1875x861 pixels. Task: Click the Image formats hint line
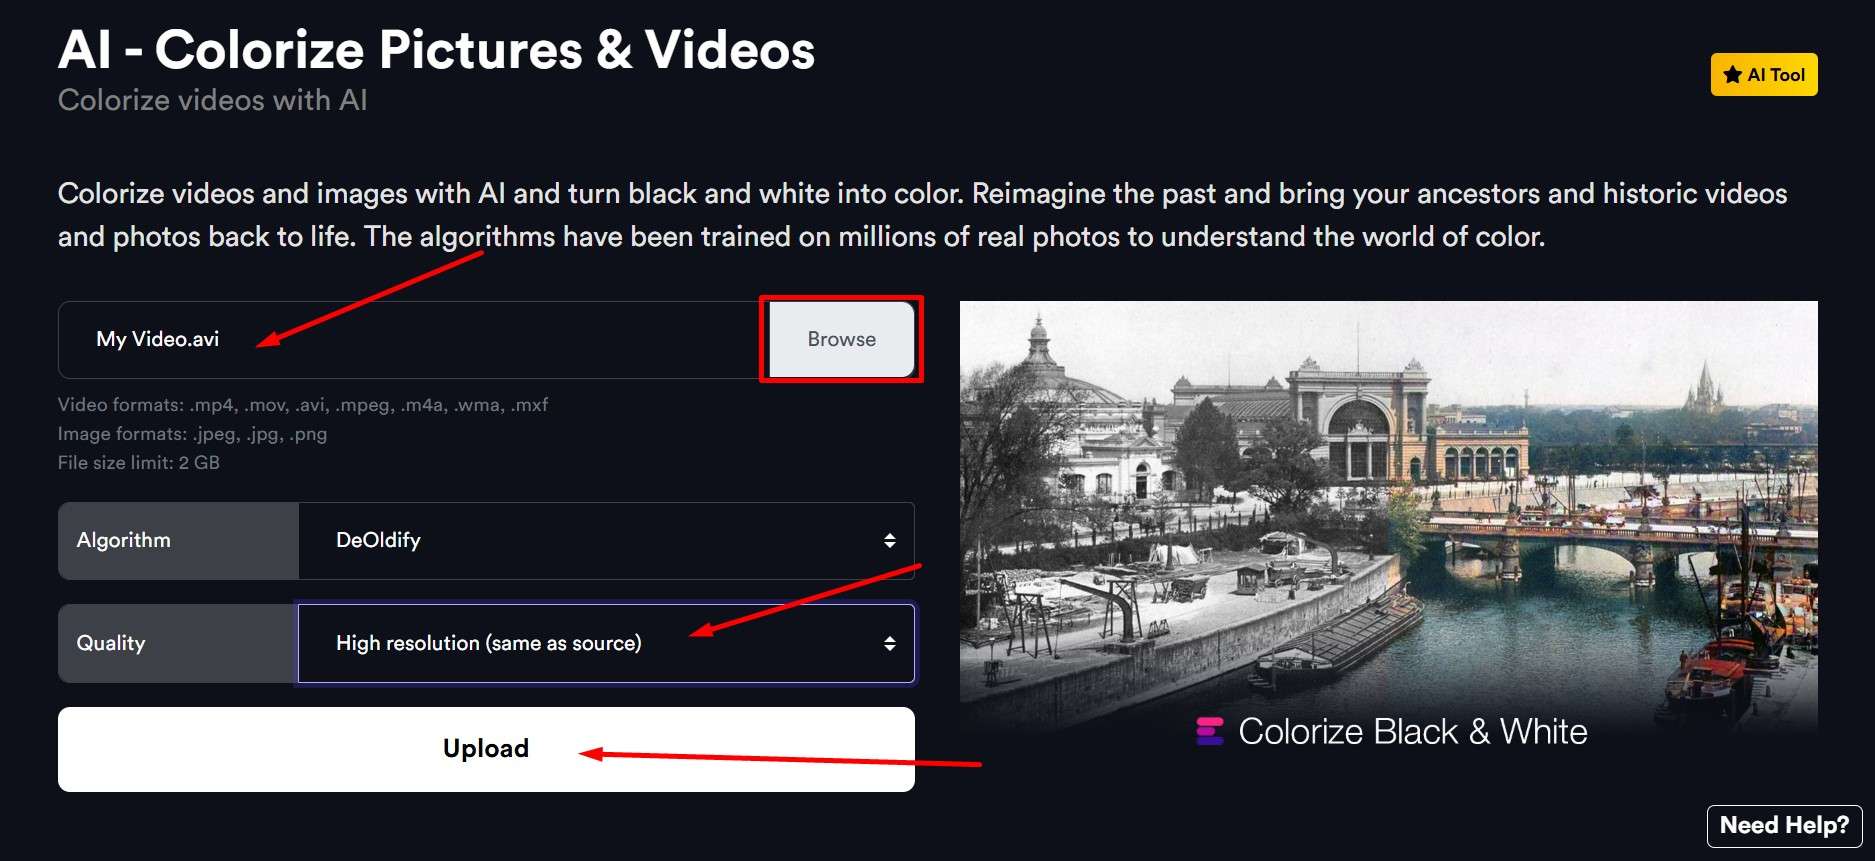coord(192,434)
